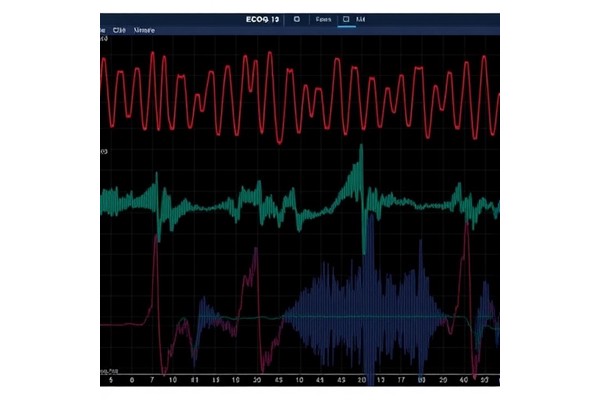Viewport: 600px width, 400px height.
Task: Click the channel label left of green trace
Action: (x=103, y=151)
